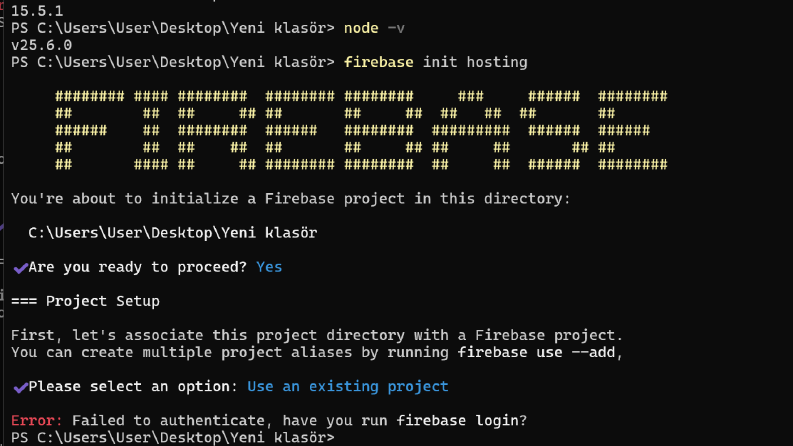
Task: Select the blue "Yes" answer text
Action: click(269, 267)
